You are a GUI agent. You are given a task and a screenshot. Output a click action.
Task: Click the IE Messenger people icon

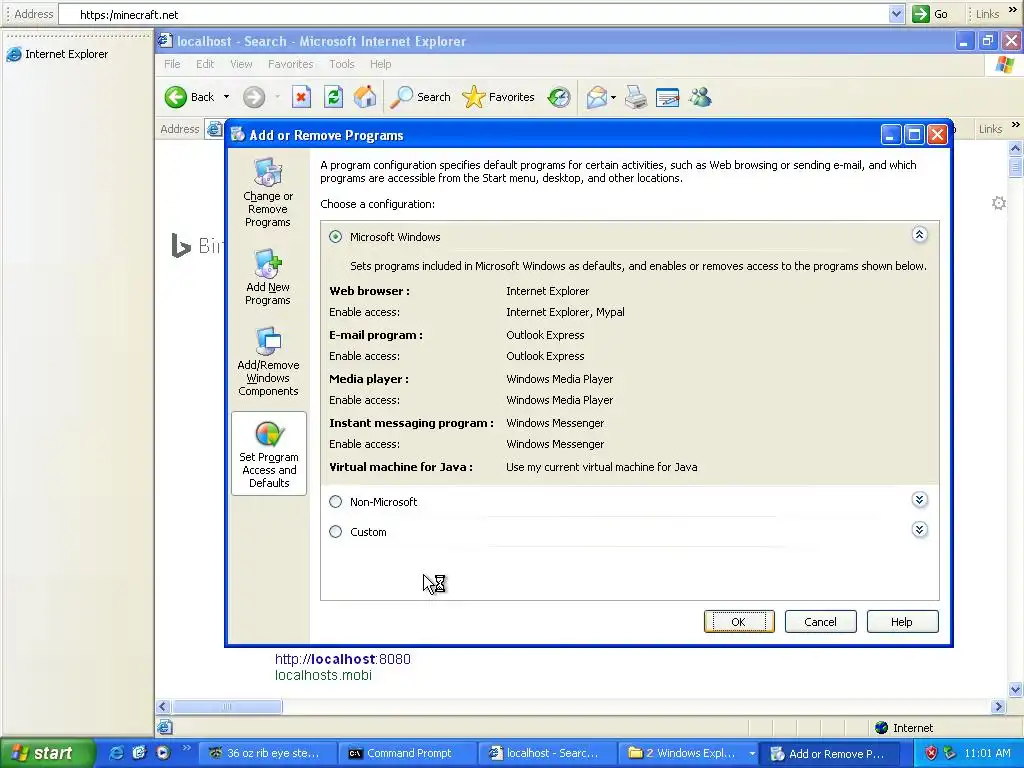pos(700,97)
